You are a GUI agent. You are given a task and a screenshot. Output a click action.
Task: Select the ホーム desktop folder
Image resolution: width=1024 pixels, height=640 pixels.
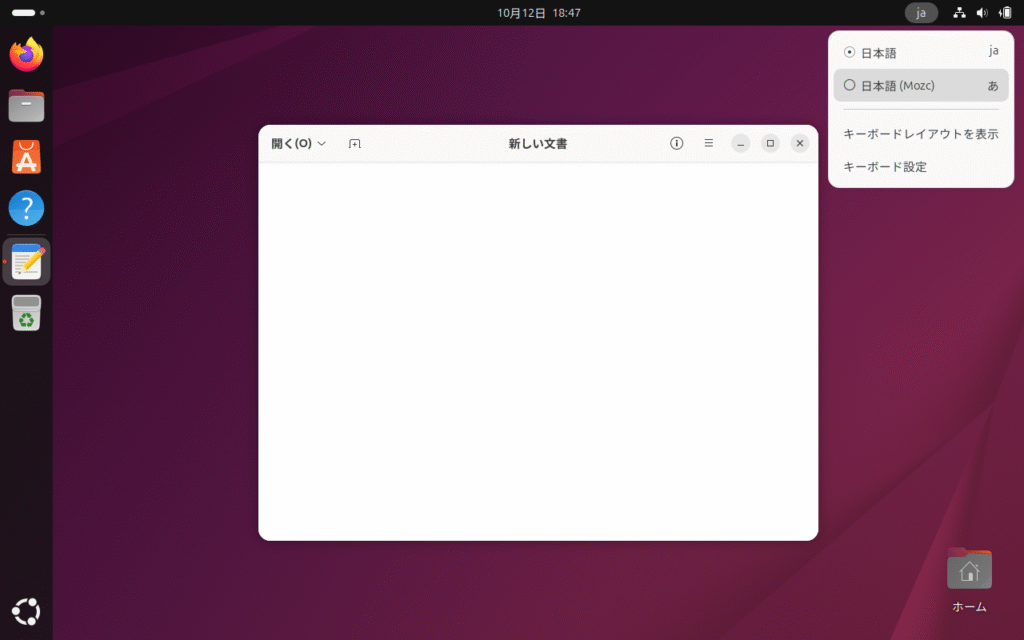[x=969, y=572]
